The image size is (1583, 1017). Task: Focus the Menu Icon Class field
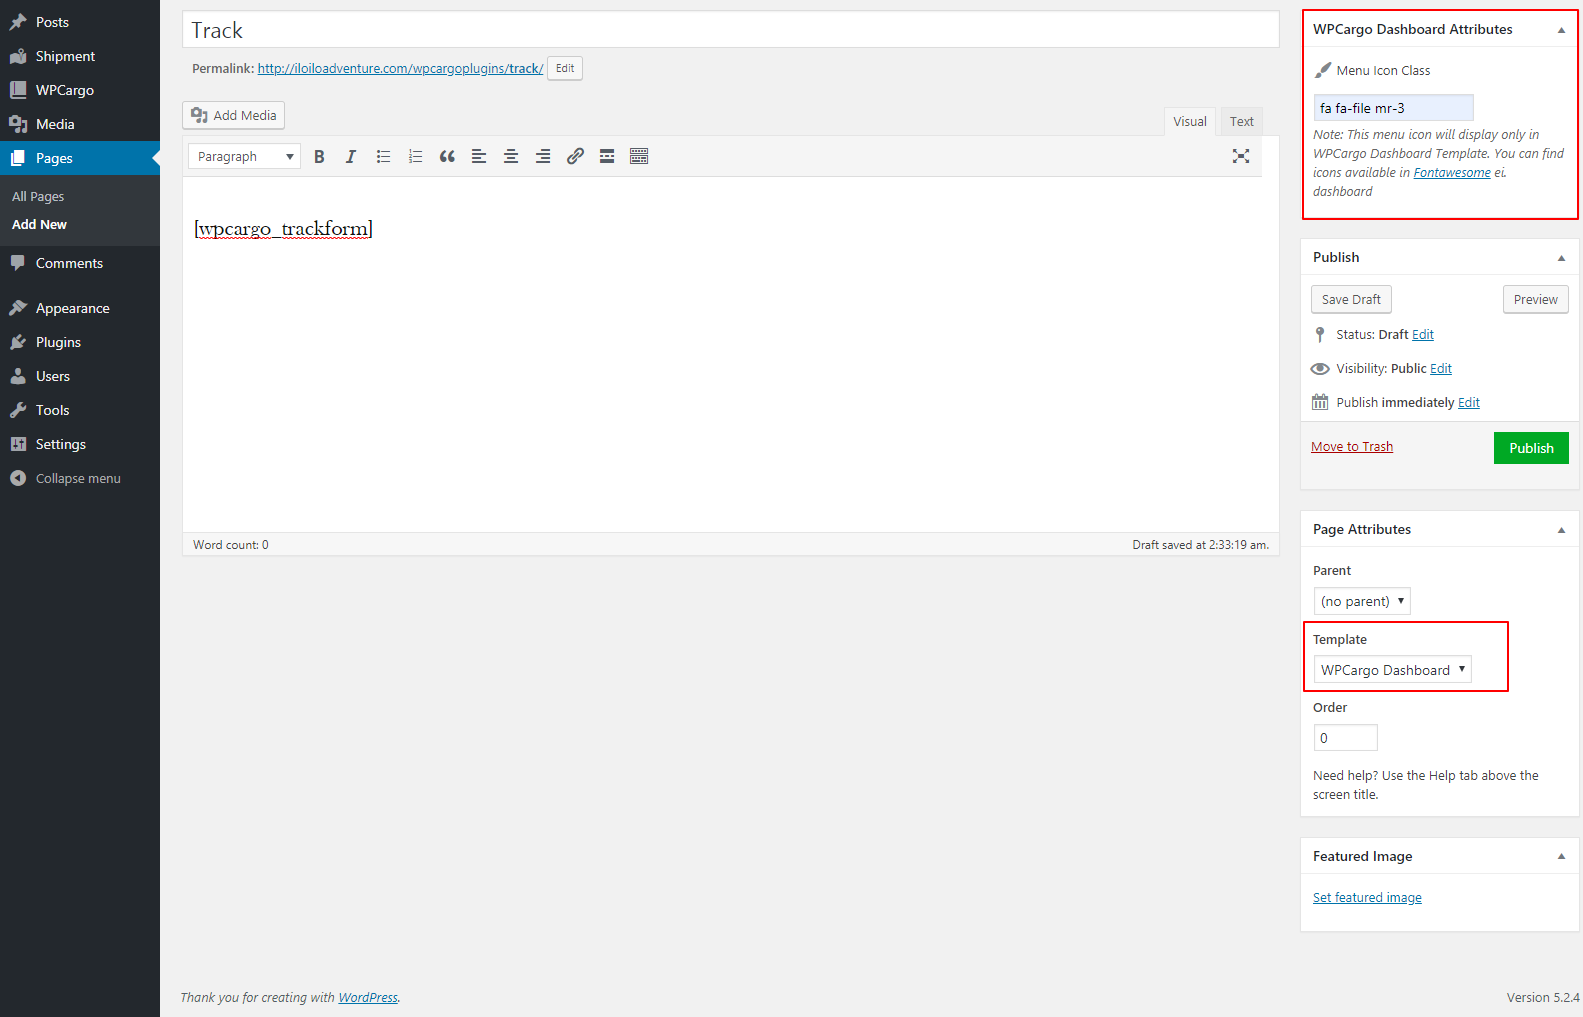pos(1393,108)
